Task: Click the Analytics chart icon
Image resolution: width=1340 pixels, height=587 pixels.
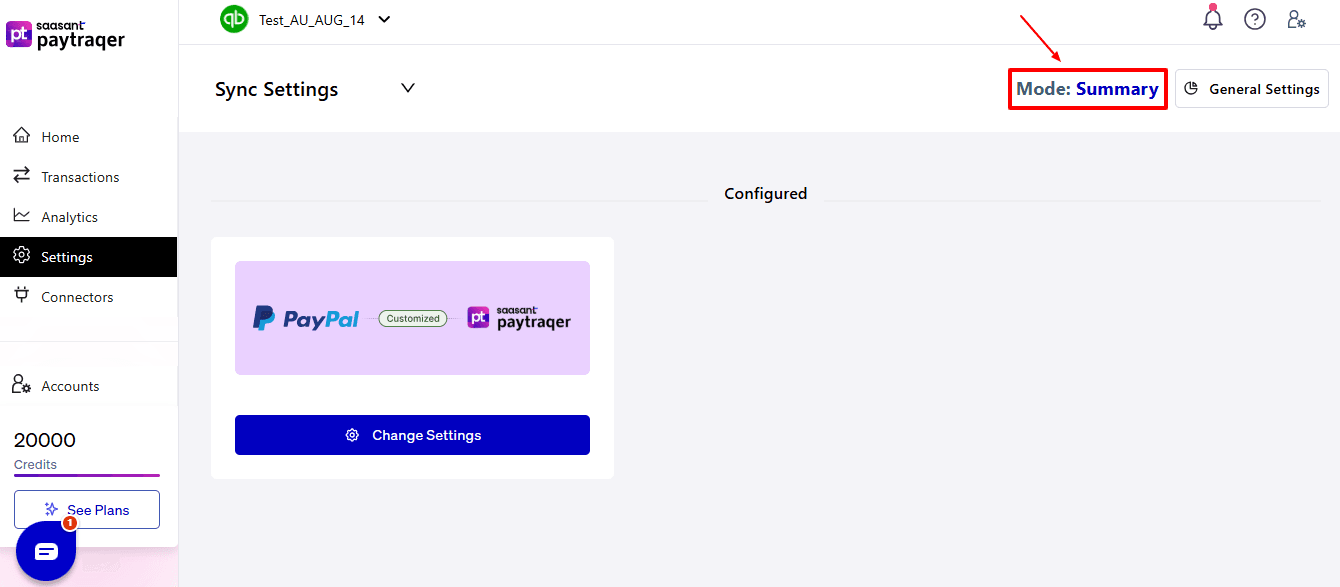Action: click(22, 216)
